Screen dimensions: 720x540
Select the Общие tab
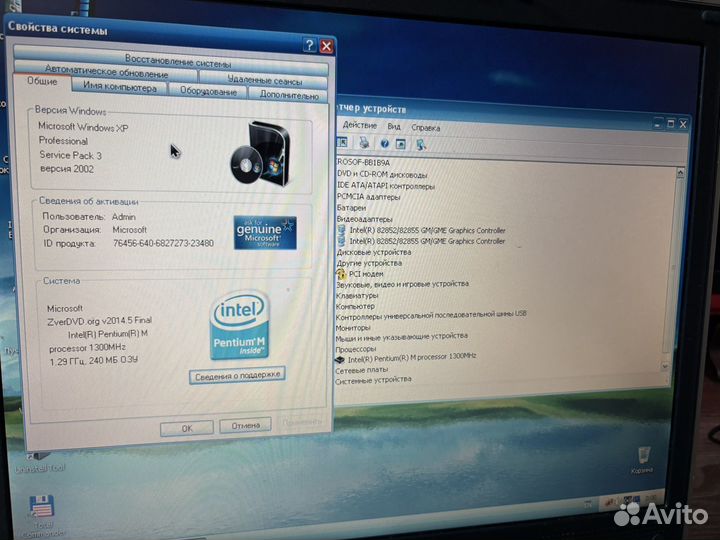coord(42,81)
